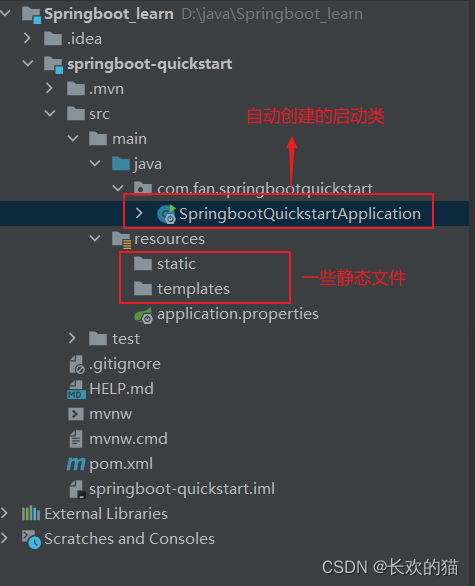Click the HELP.md markdown file icon

[76, 389]
